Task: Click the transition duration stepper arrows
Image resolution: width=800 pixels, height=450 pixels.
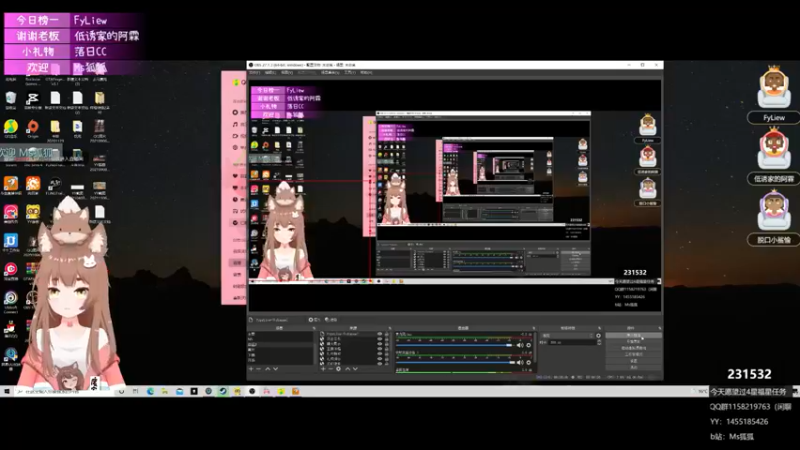Action: point(599,342)
